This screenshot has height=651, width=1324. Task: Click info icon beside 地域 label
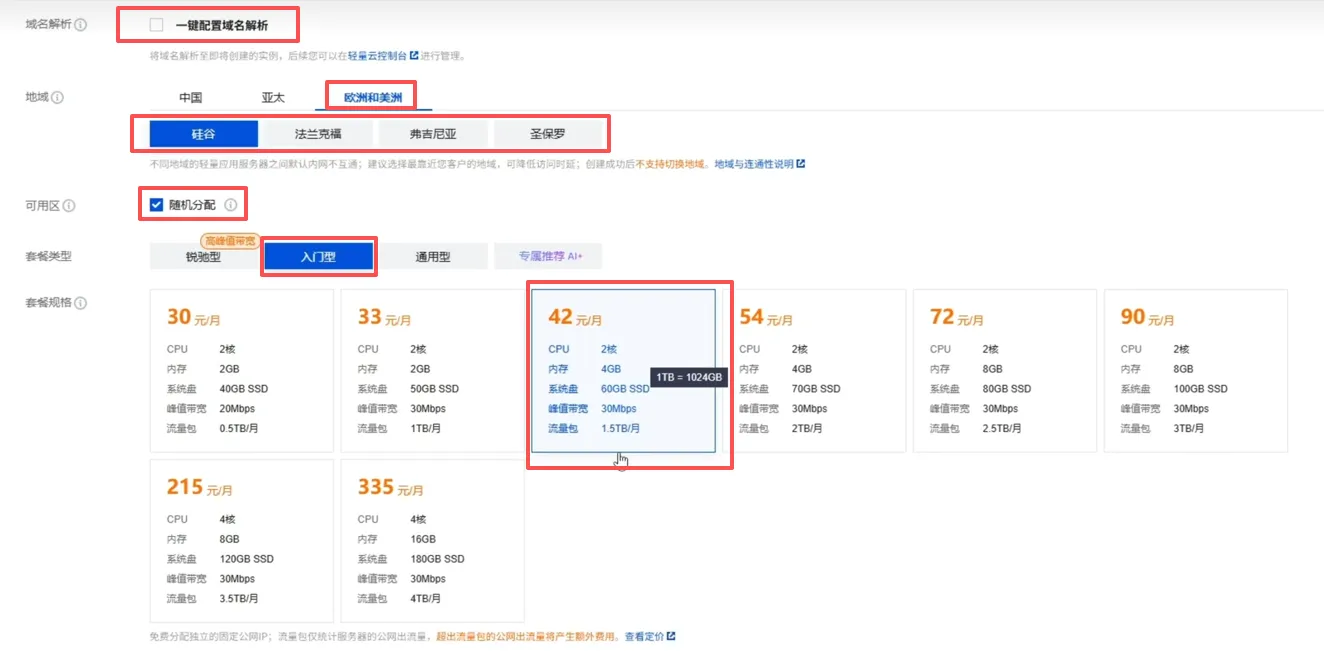tap(57, 98)
